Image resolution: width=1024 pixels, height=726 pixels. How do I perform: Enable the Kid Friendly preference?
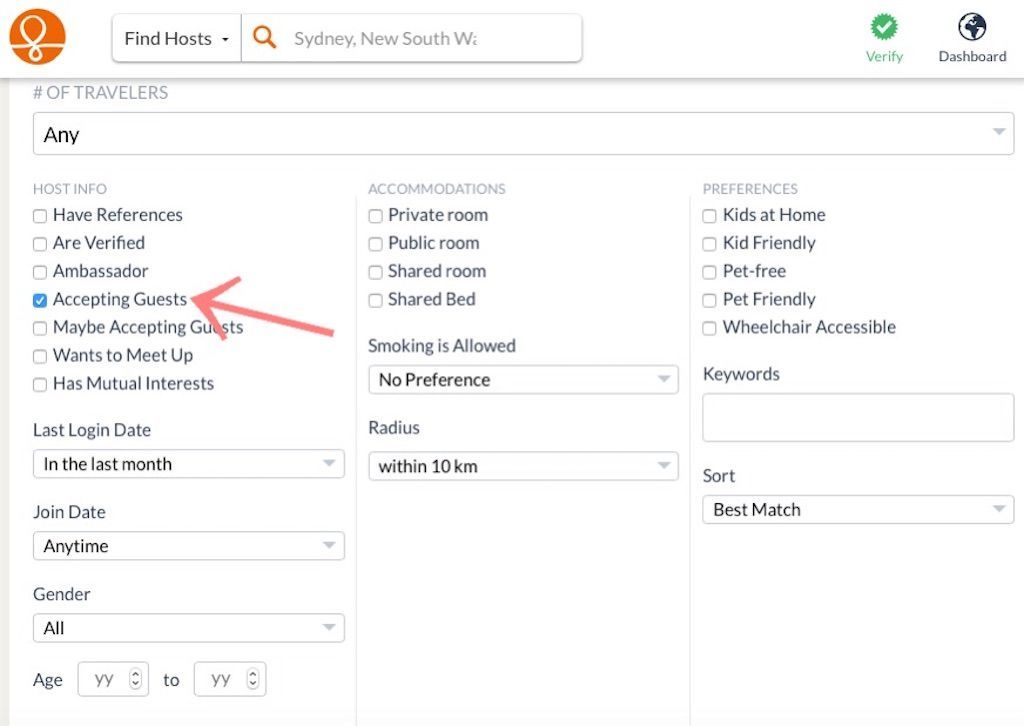coord(709,244)
